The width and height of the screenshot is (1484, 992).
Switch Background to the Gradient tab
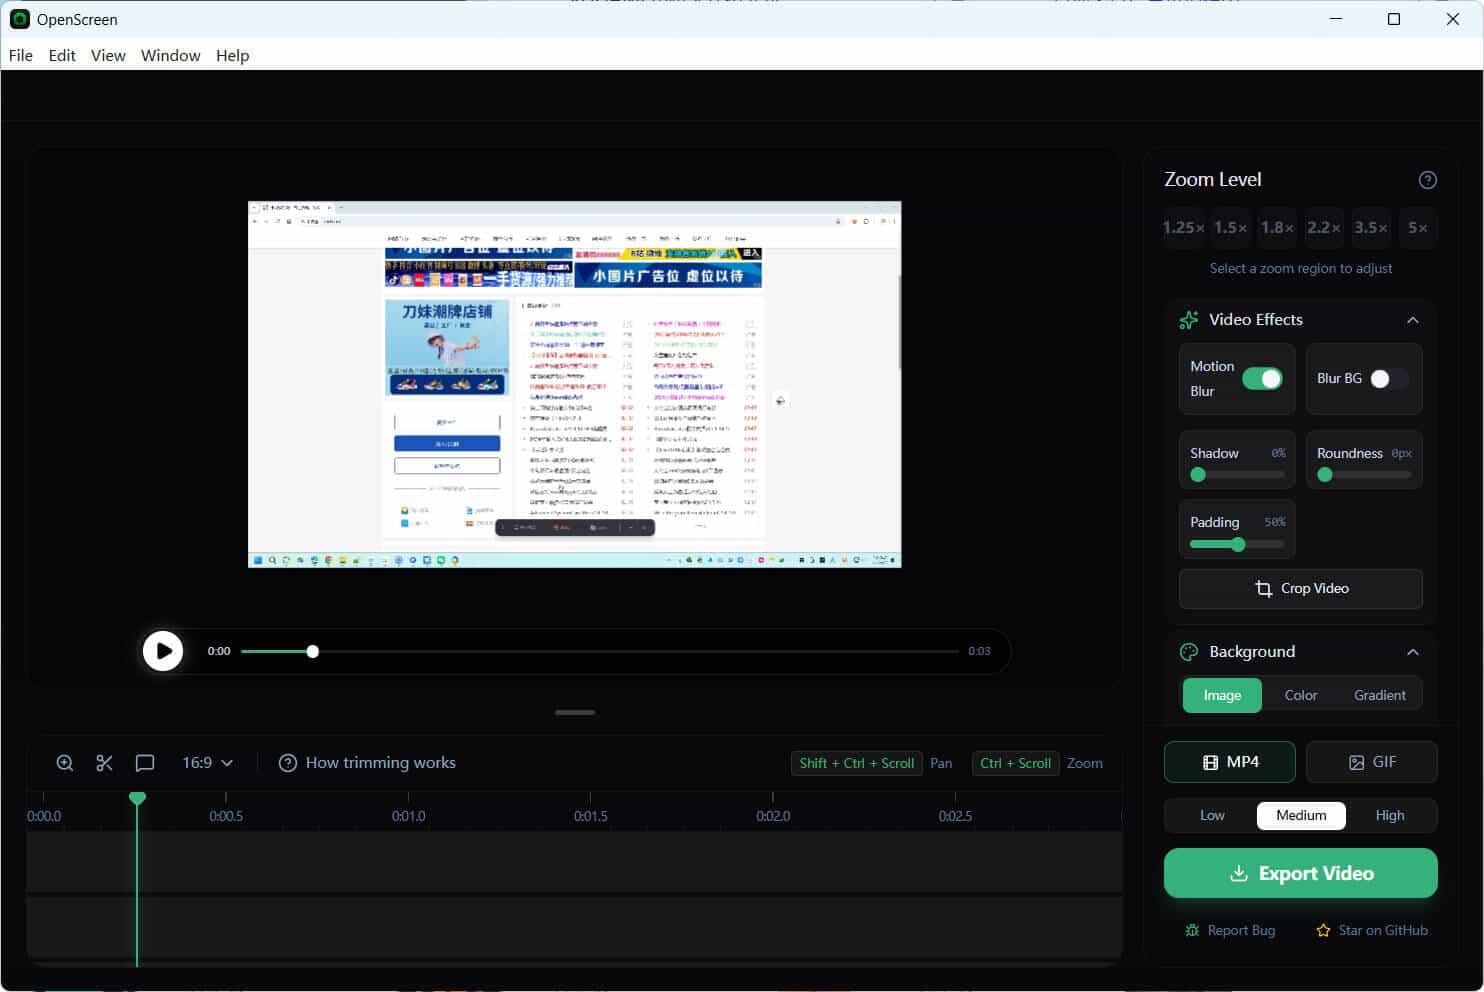point(1379,694)
